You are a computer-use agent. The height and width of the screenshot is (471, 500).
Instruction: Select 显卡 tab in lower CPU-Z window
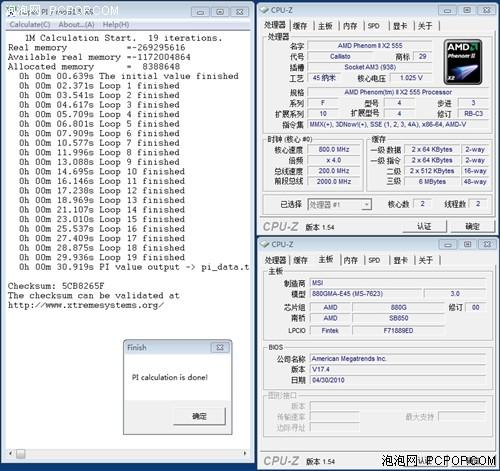tap(400, 260)
